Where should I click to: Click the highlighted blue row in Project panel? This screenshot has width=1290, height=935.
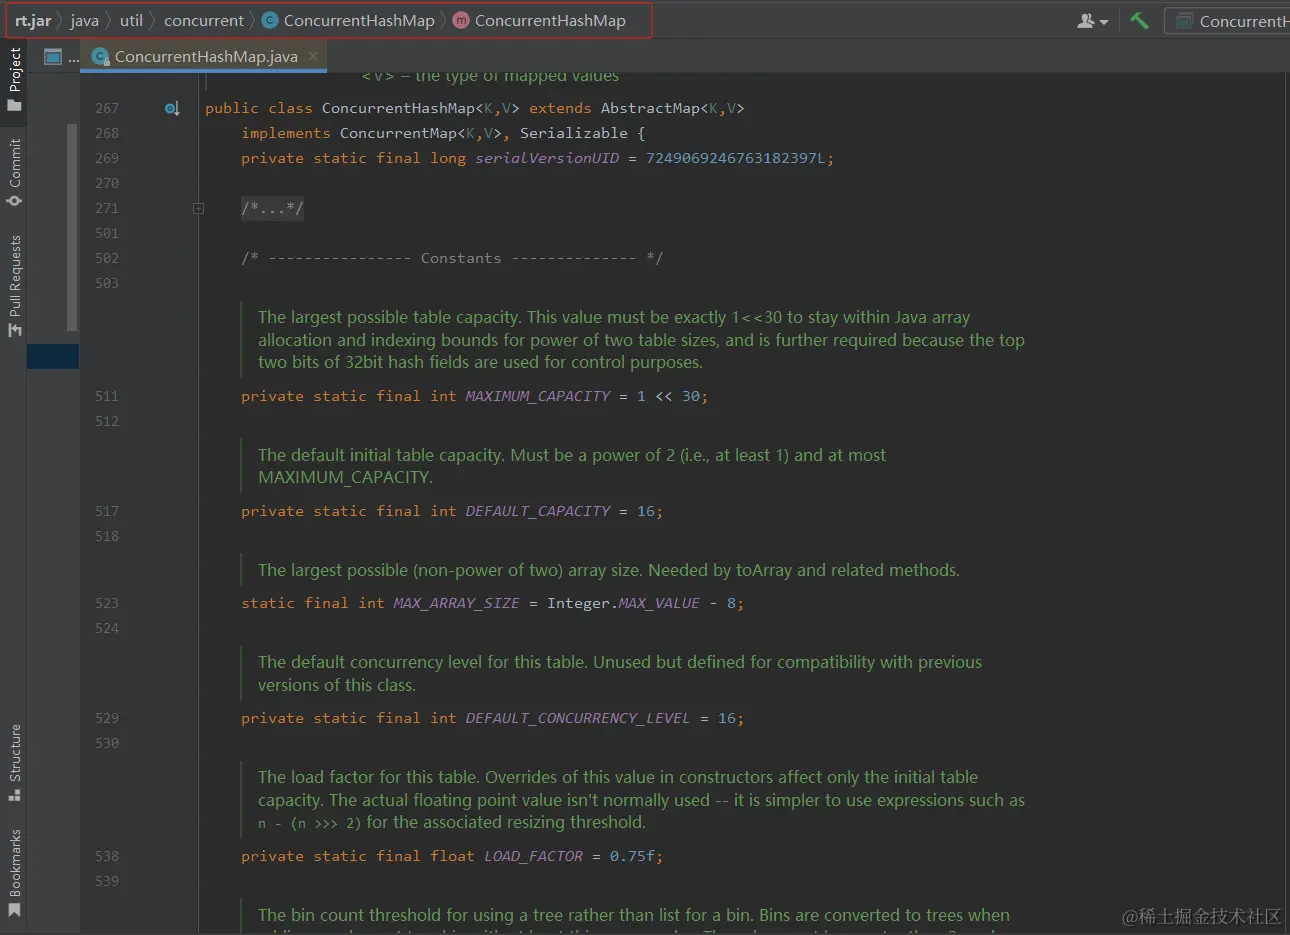tap(53, 356)
